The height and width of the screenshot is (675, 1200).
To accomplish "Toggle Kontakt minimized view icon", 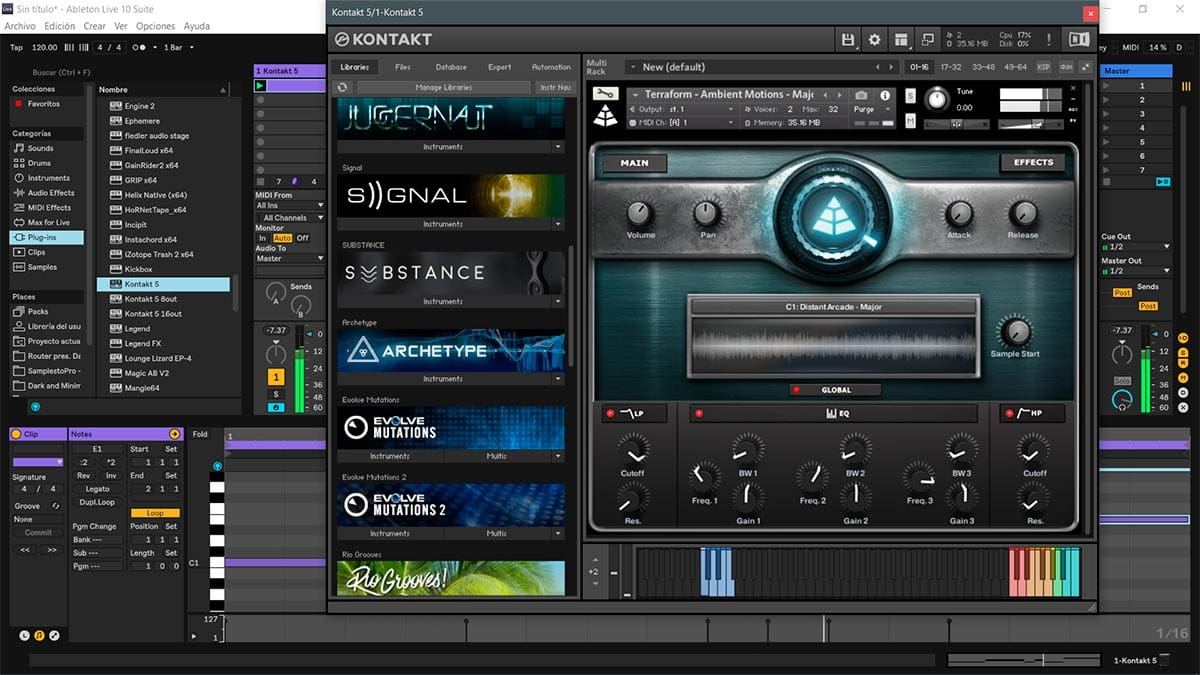I will (927, 39).
